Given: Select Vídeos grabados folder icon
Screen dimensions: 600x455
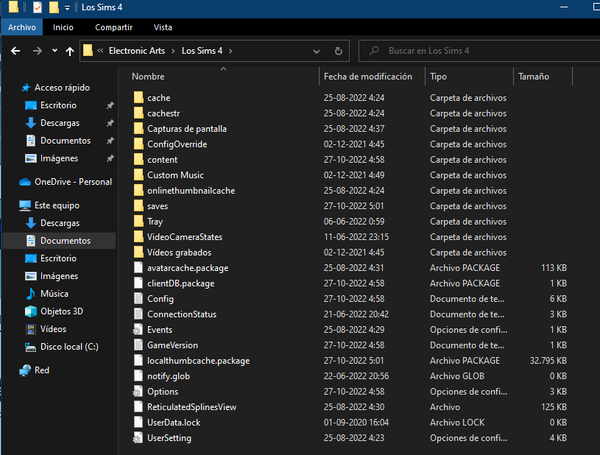Looking at the screenshot, I should click(139, 253).
